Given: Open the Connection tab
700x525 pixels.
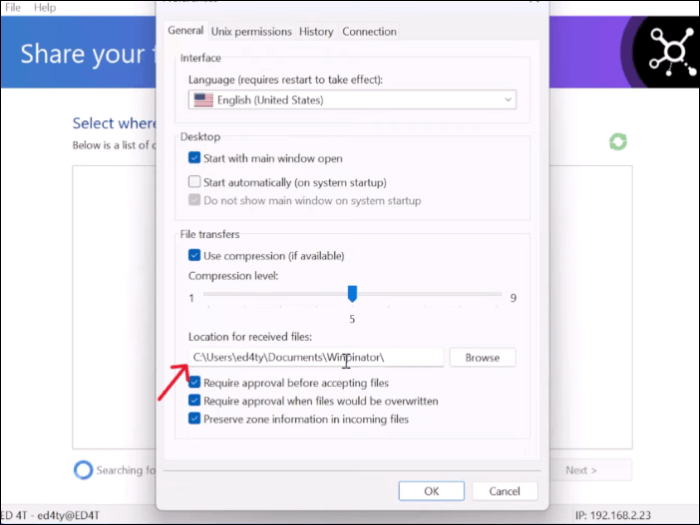Looking at the screenshot, I should click(x=369, y=32).
